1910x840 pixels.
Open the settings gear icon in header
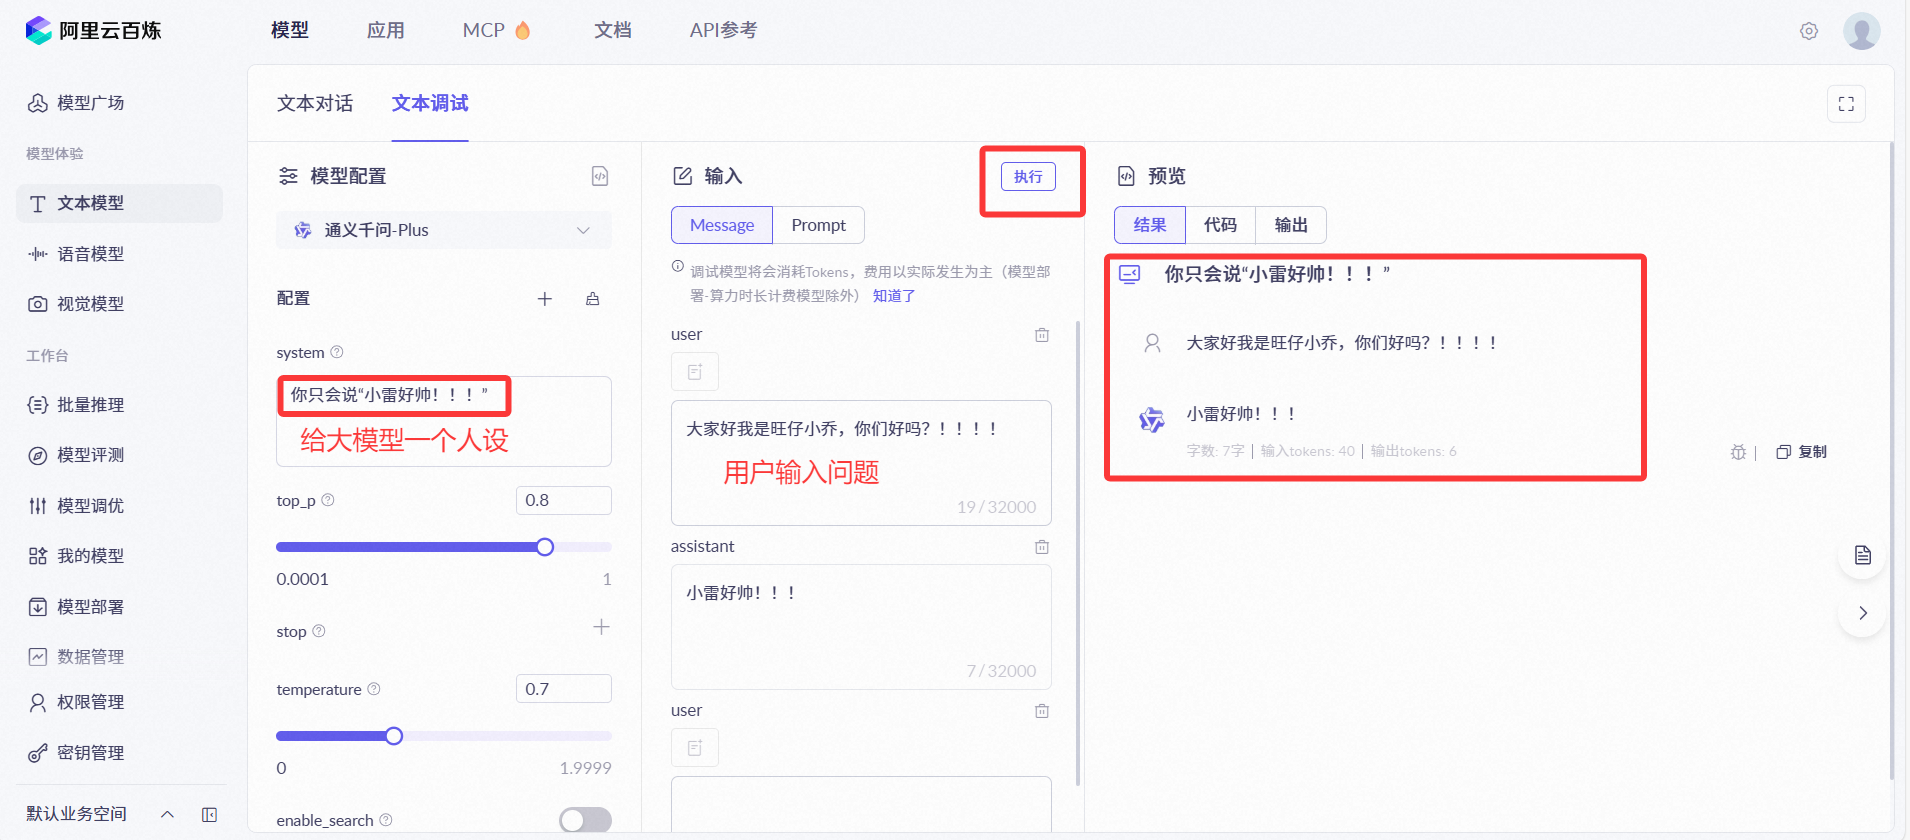pyautogui.click(x=1809, y=31)
